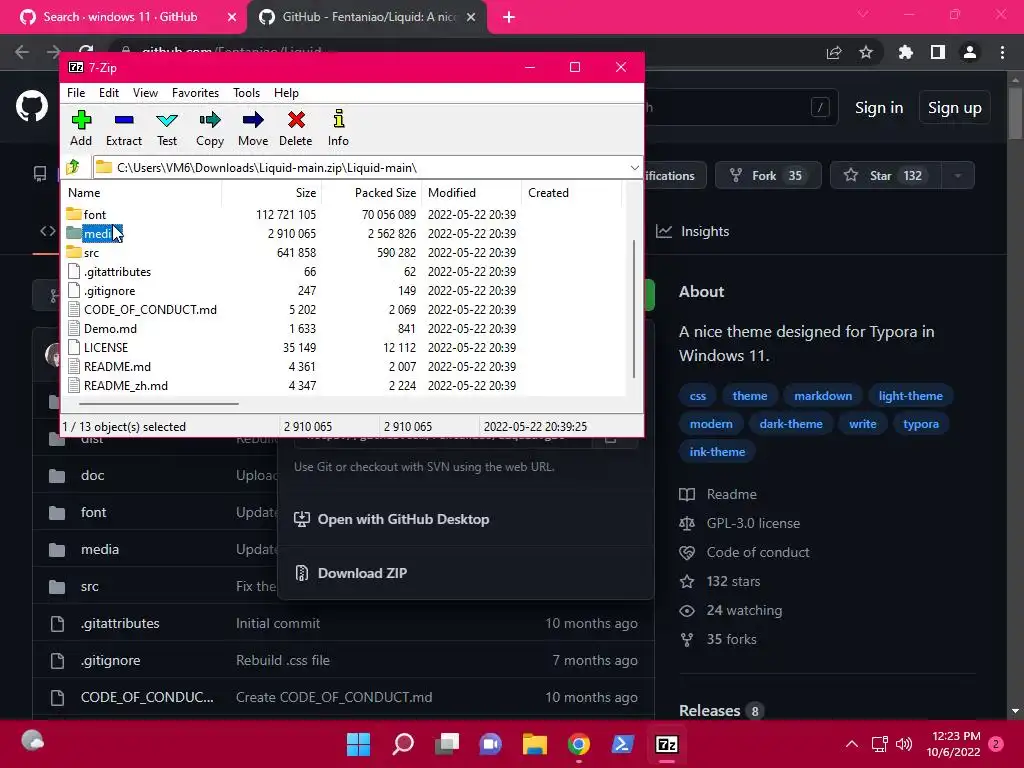Click the Move toolbar icon in 7-Zip
The width and height of the screenshot is (1024, 768).
pyautogui.click(x=253, y=128)
